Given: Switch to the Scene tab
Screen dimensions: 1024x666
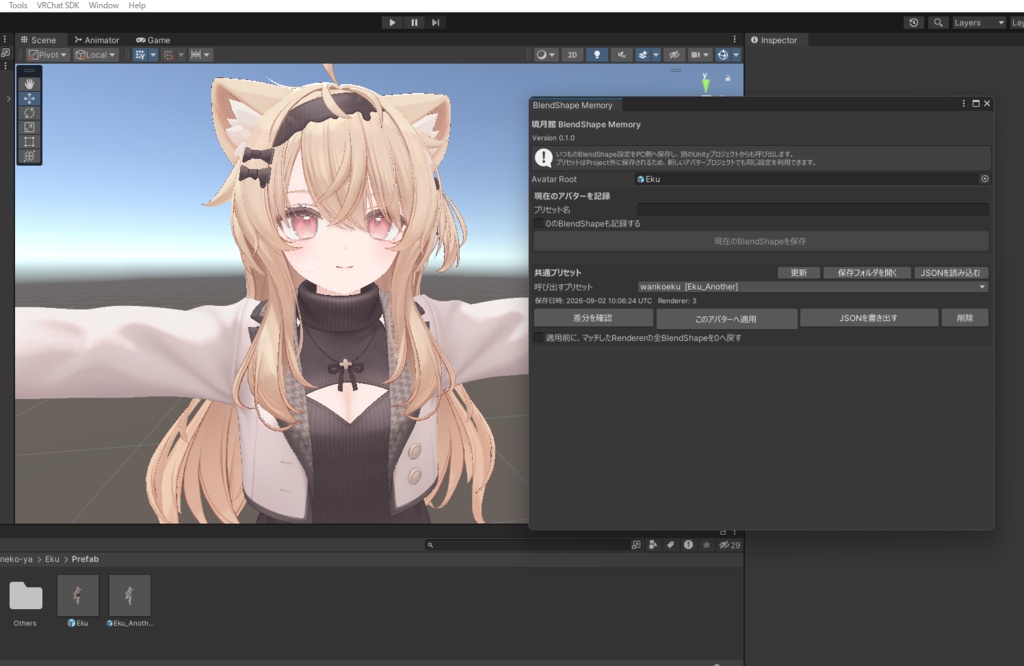Looking at the screenshot, I should (x=38, y=40).
